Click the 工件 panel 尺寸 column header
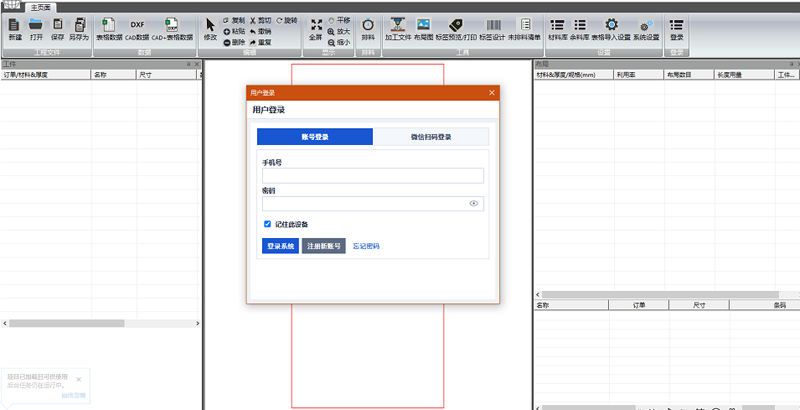This screenshot has width=800, height=410. (166, 75)
